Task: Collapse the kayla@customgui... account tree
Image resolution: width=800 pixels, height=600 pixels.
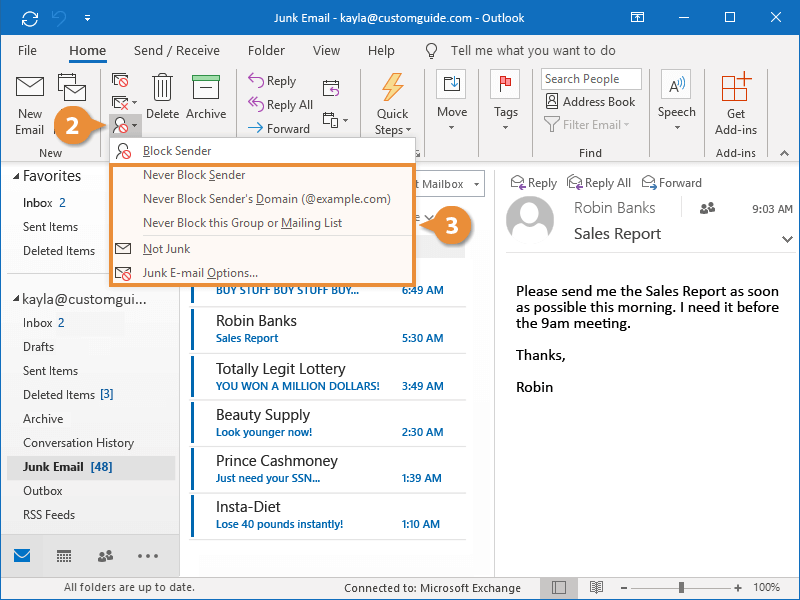Action: click(x=16, y=299)
